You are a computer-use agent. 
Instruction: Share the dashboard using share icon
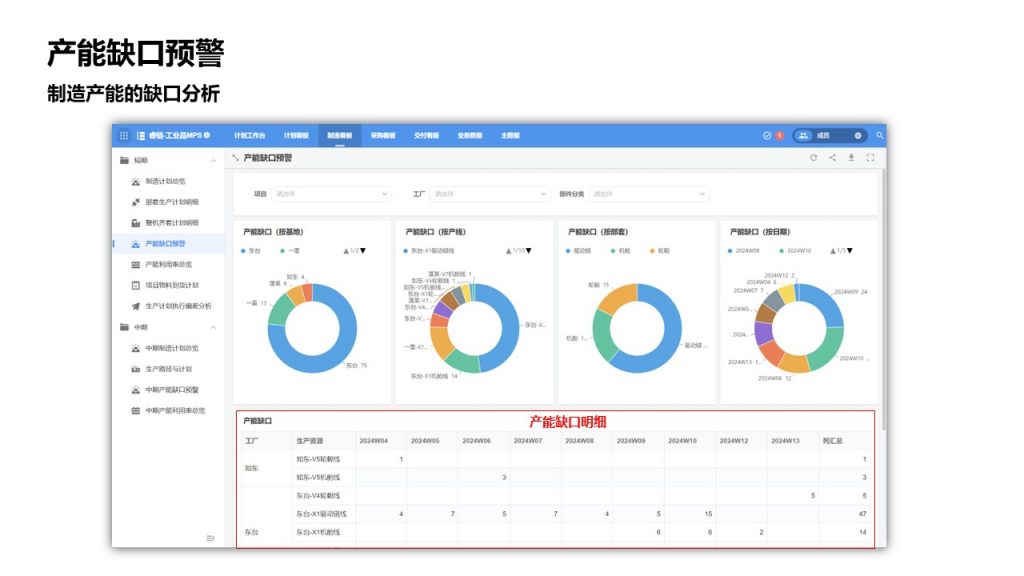coord(832,157)
